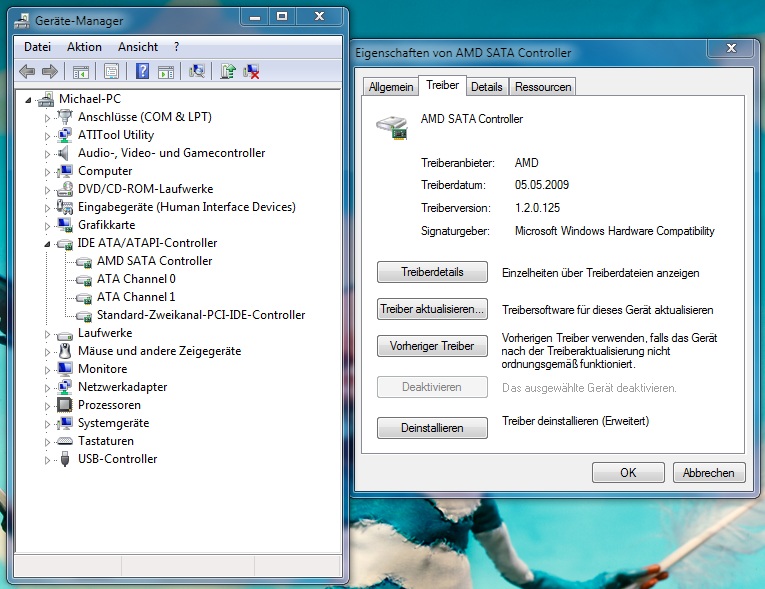Select the Eingabegeräte HID icon
The height and width of the screenshot is (589, 765).
[x=65, y=207]
